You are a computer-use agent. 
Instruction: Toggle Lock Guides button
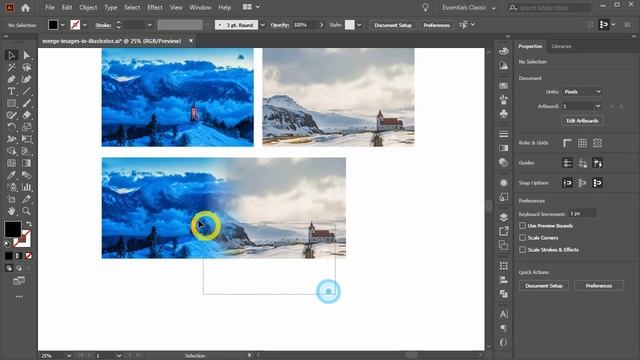point(582,163)
